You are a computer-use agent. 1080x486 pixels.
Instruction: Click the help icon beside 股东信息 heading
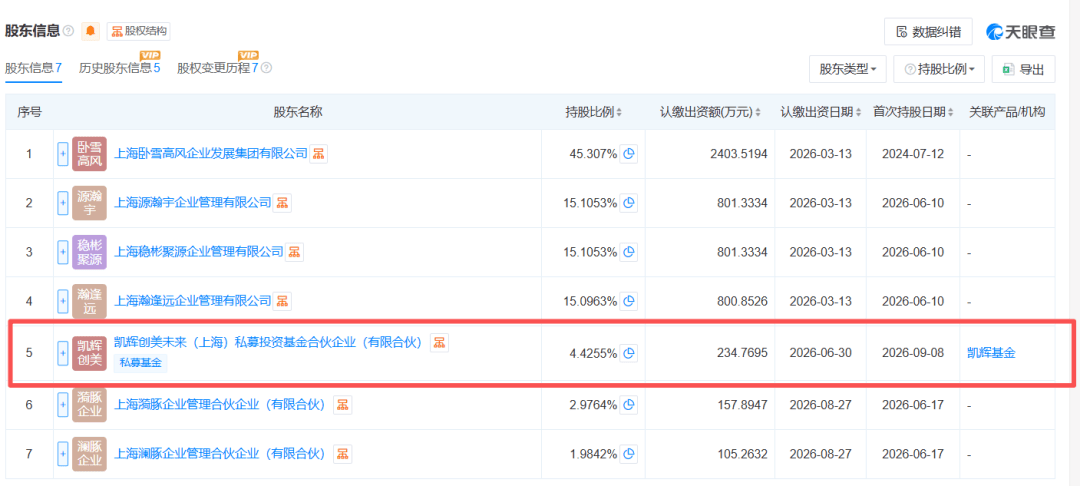pos(68,32)
